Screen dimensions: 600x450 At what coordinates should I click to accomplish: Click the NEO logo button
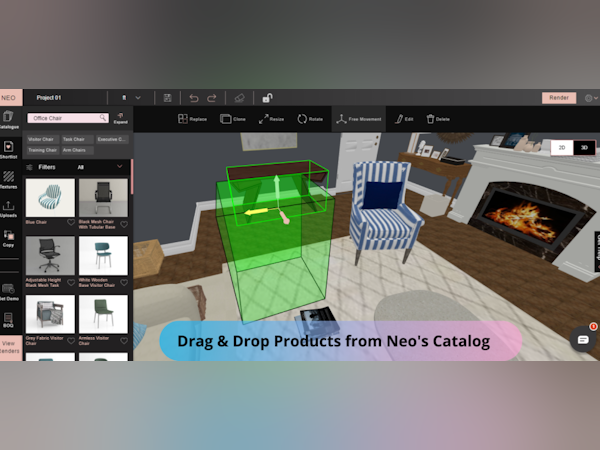point(11,98)
